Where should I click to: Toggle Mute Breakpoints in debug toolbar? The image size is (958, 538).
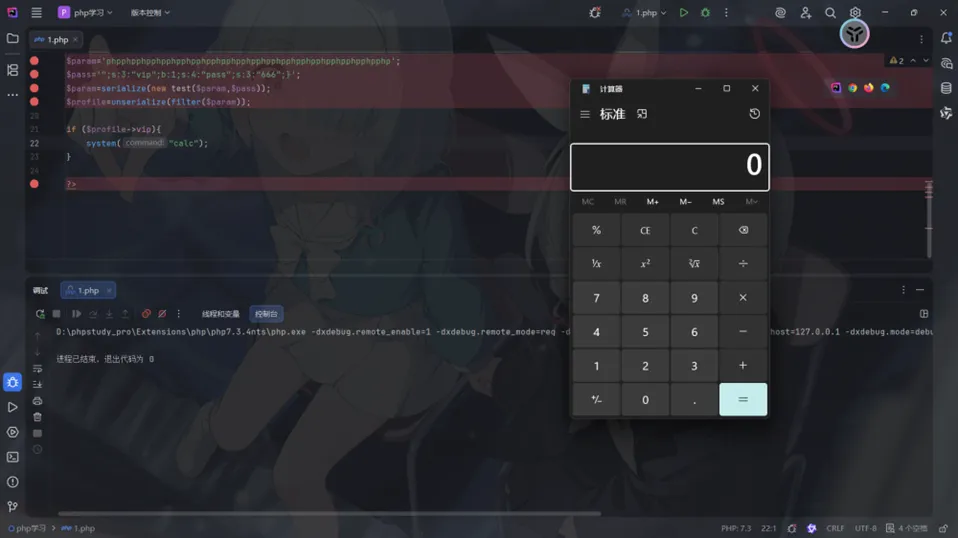[162, 314]
